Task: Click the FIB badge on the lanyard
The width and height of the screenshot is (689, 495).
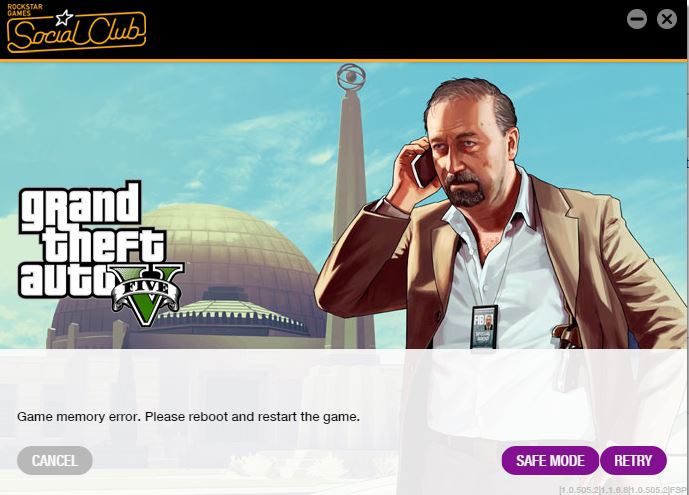Action: 484,326
